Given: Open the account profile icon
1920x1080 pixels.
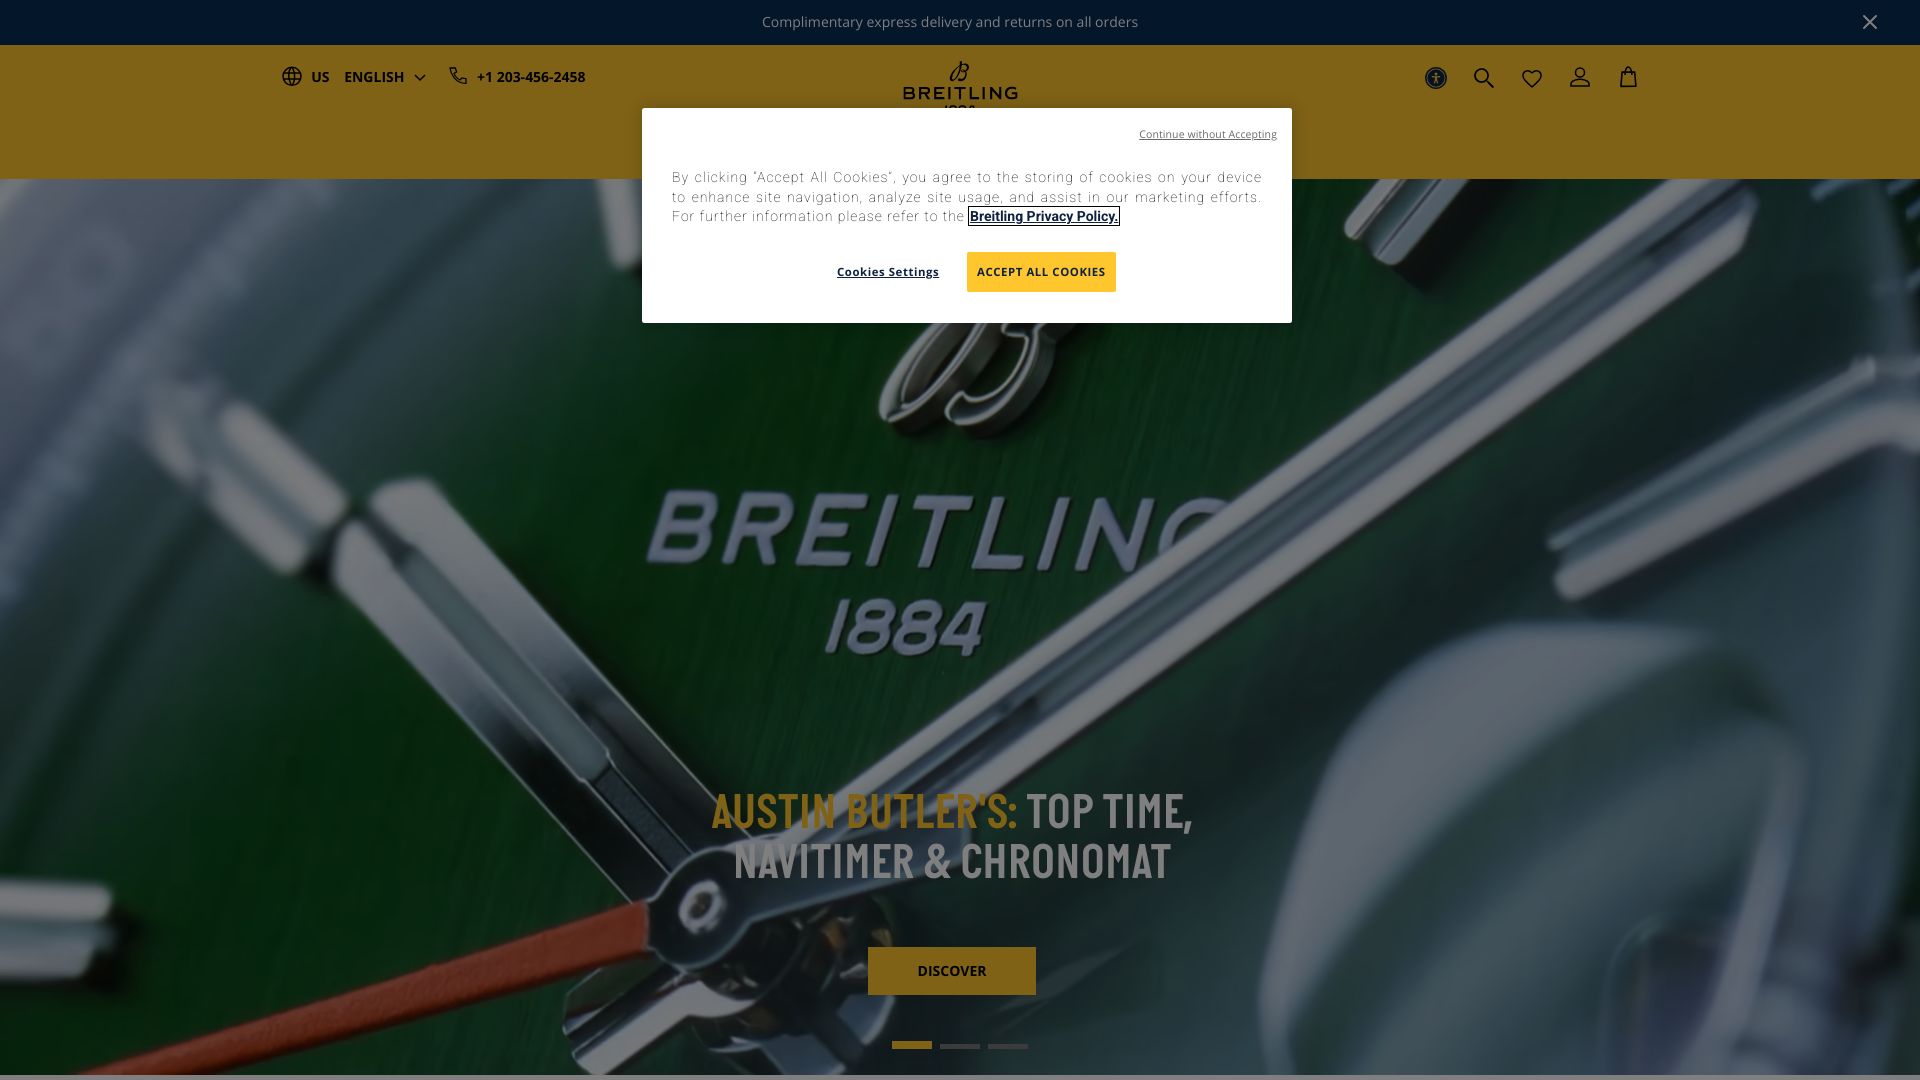Looking at the screenshot, I should tap(1580, 77).
